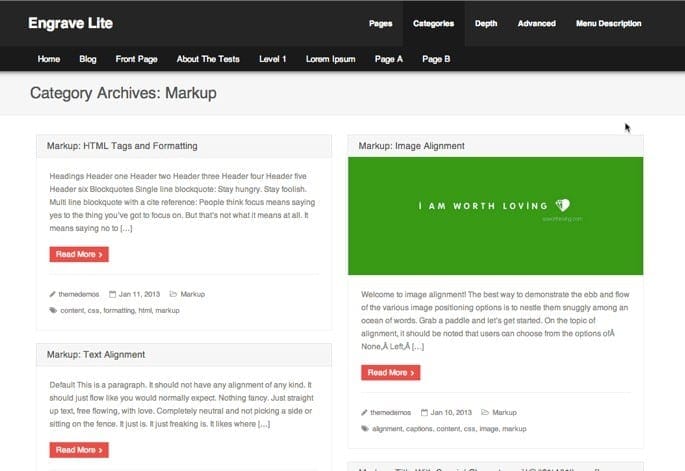
Task: Open the Pages top menu item
Action: point(381,24)
